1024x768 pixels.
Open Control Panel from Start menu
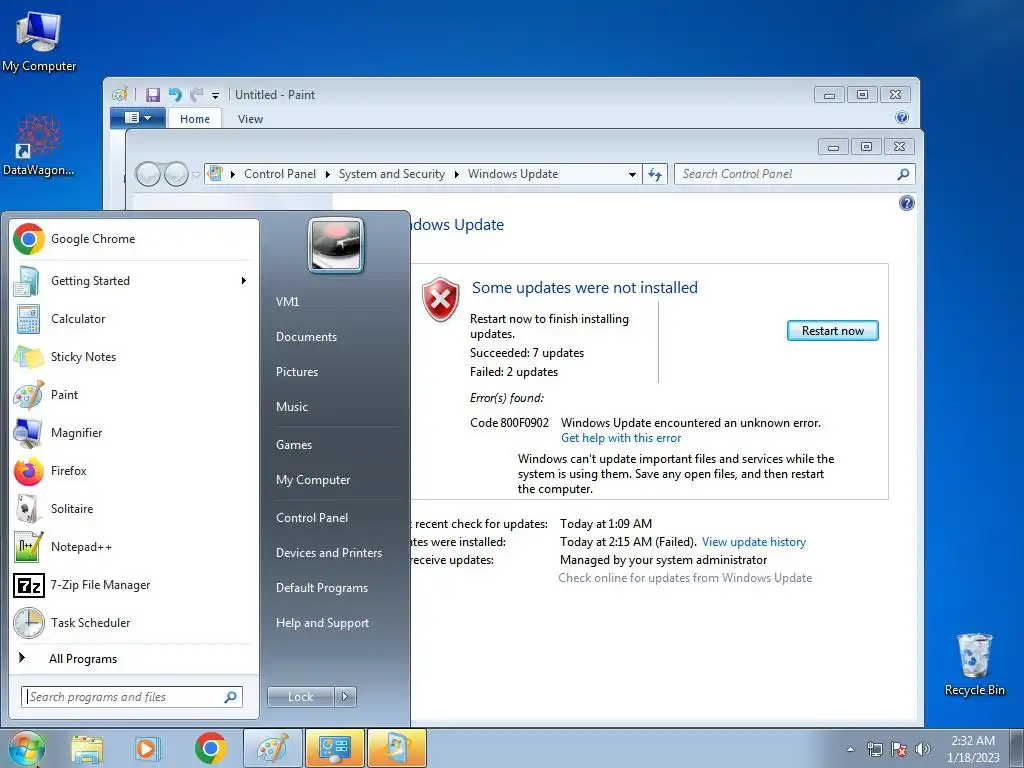click(x=312, y=518)
